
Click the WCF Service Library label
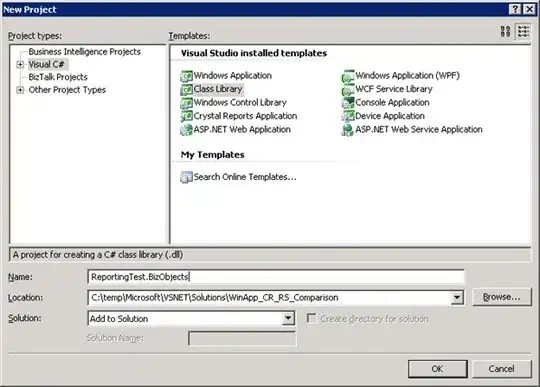click(x=394, y=89)
